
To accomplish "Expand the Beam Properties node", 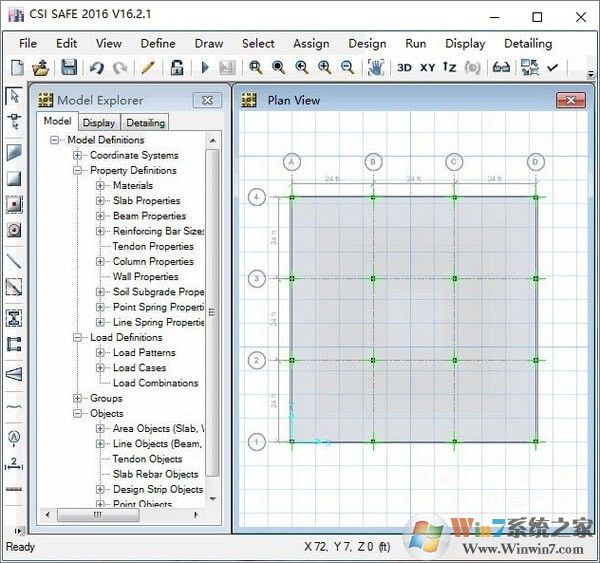I will (x=100, y=216).
